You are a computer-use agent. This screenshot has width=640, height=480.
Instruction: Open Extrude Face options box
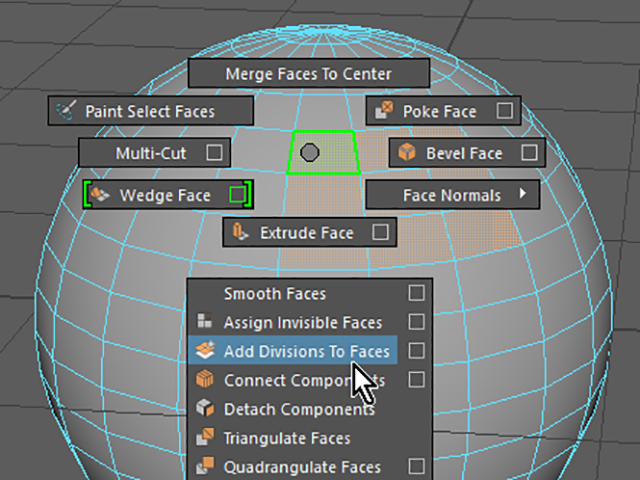pyautogui.click(x=380, y=232)
